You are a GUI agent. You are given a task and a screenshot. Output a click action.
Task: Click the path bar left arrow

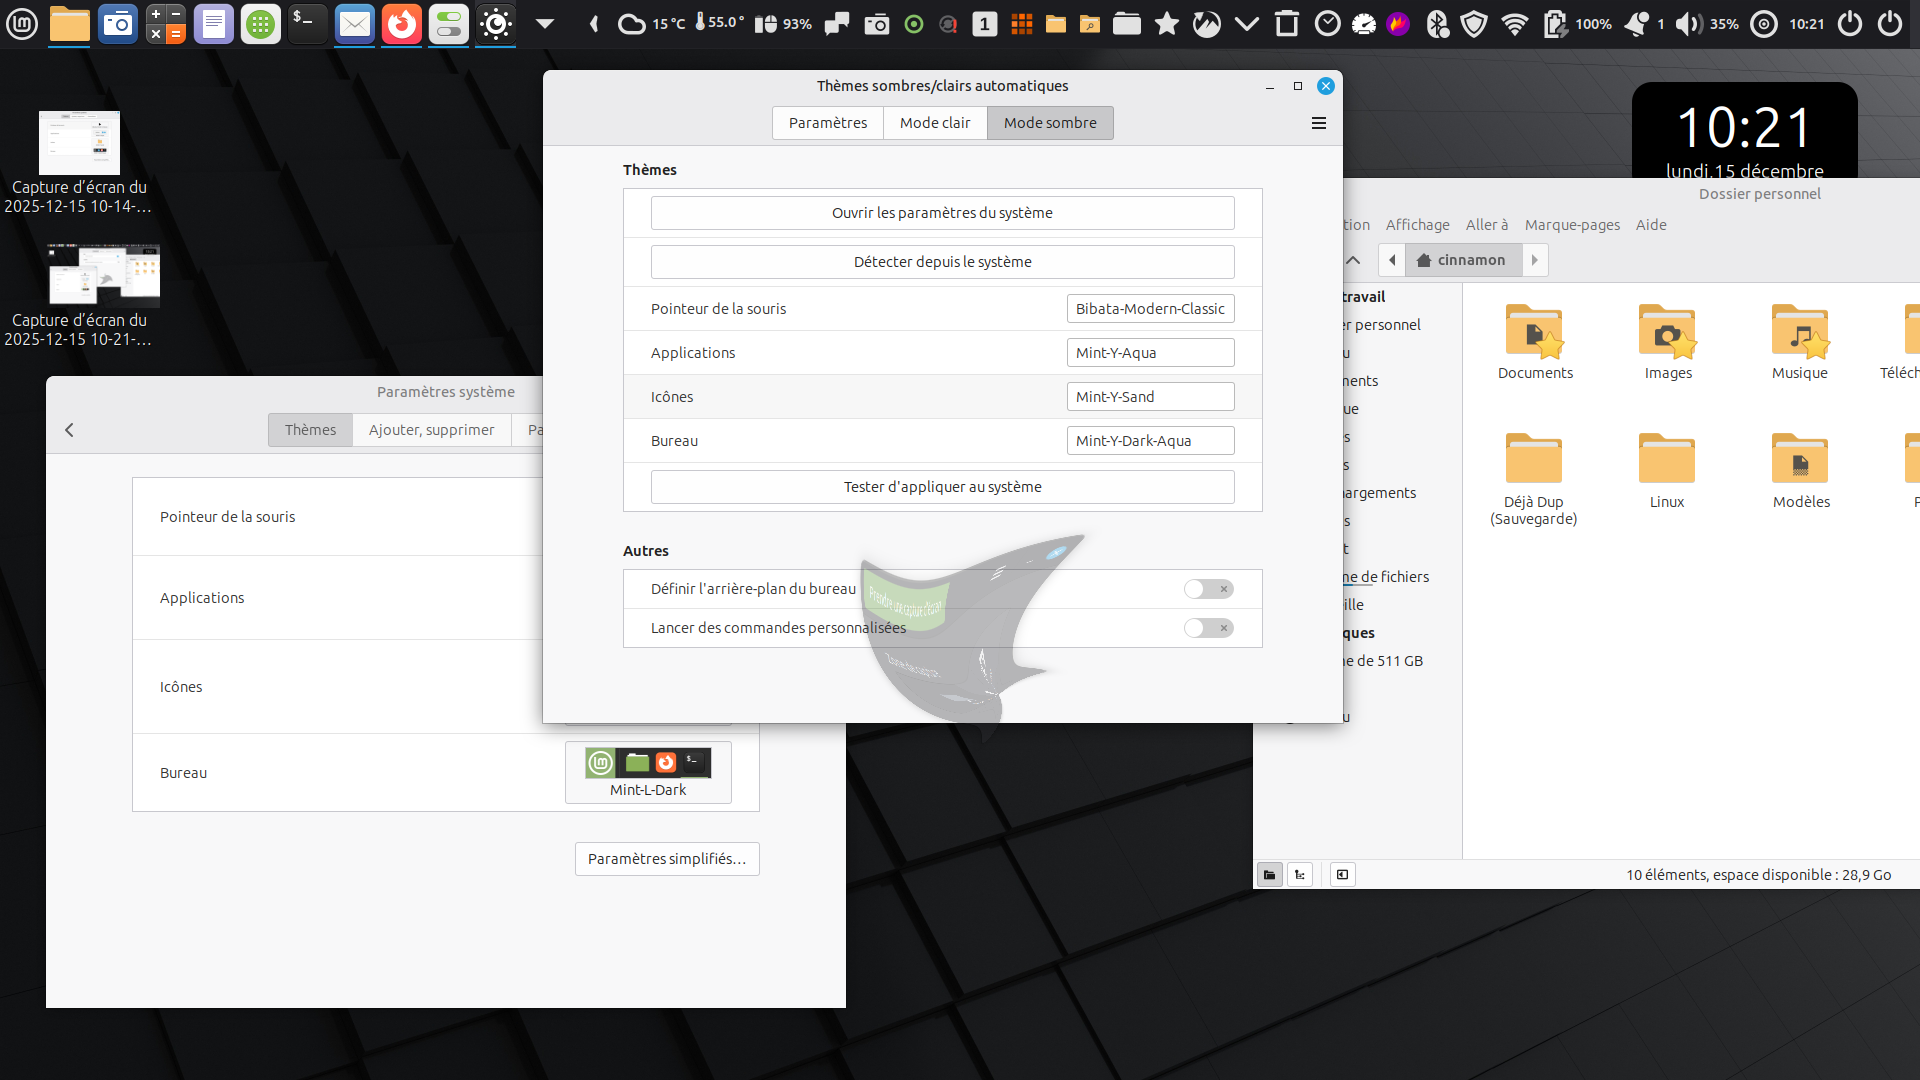(x=1392, y=260)
